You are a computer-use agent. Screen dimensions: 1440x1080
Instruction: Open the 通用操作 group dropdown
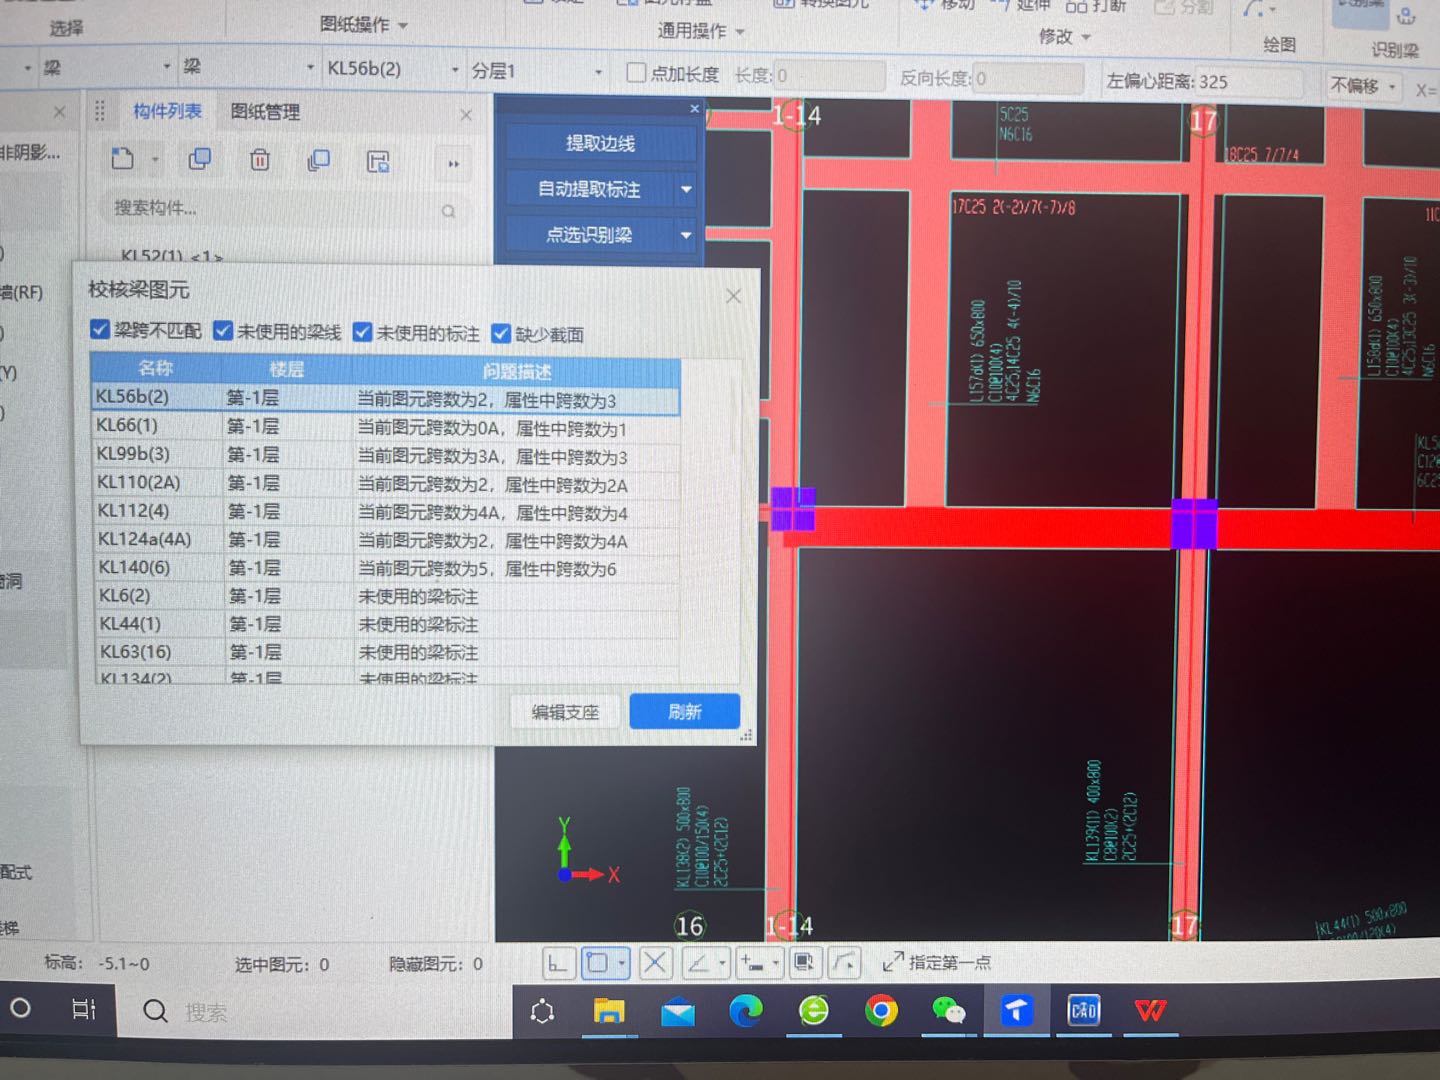tap(740, 32)
